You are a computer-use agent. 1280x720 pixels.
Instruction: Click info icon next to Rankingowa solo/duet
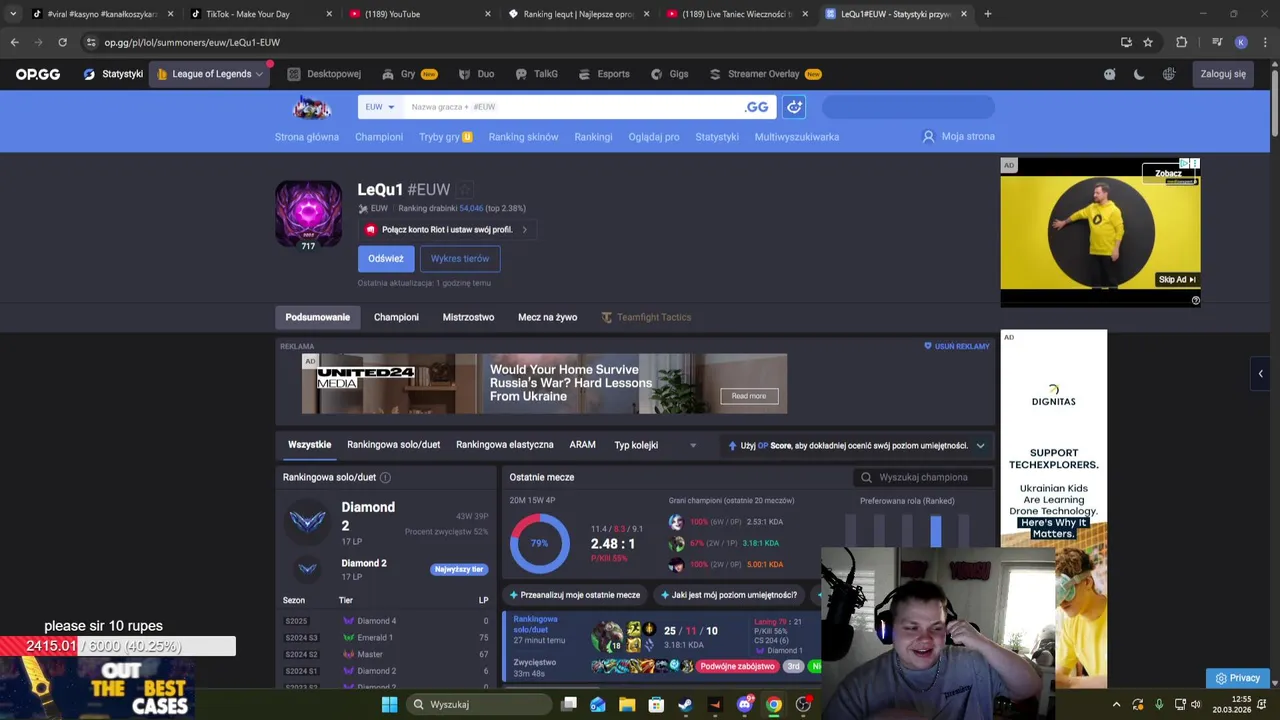(385, 478)
